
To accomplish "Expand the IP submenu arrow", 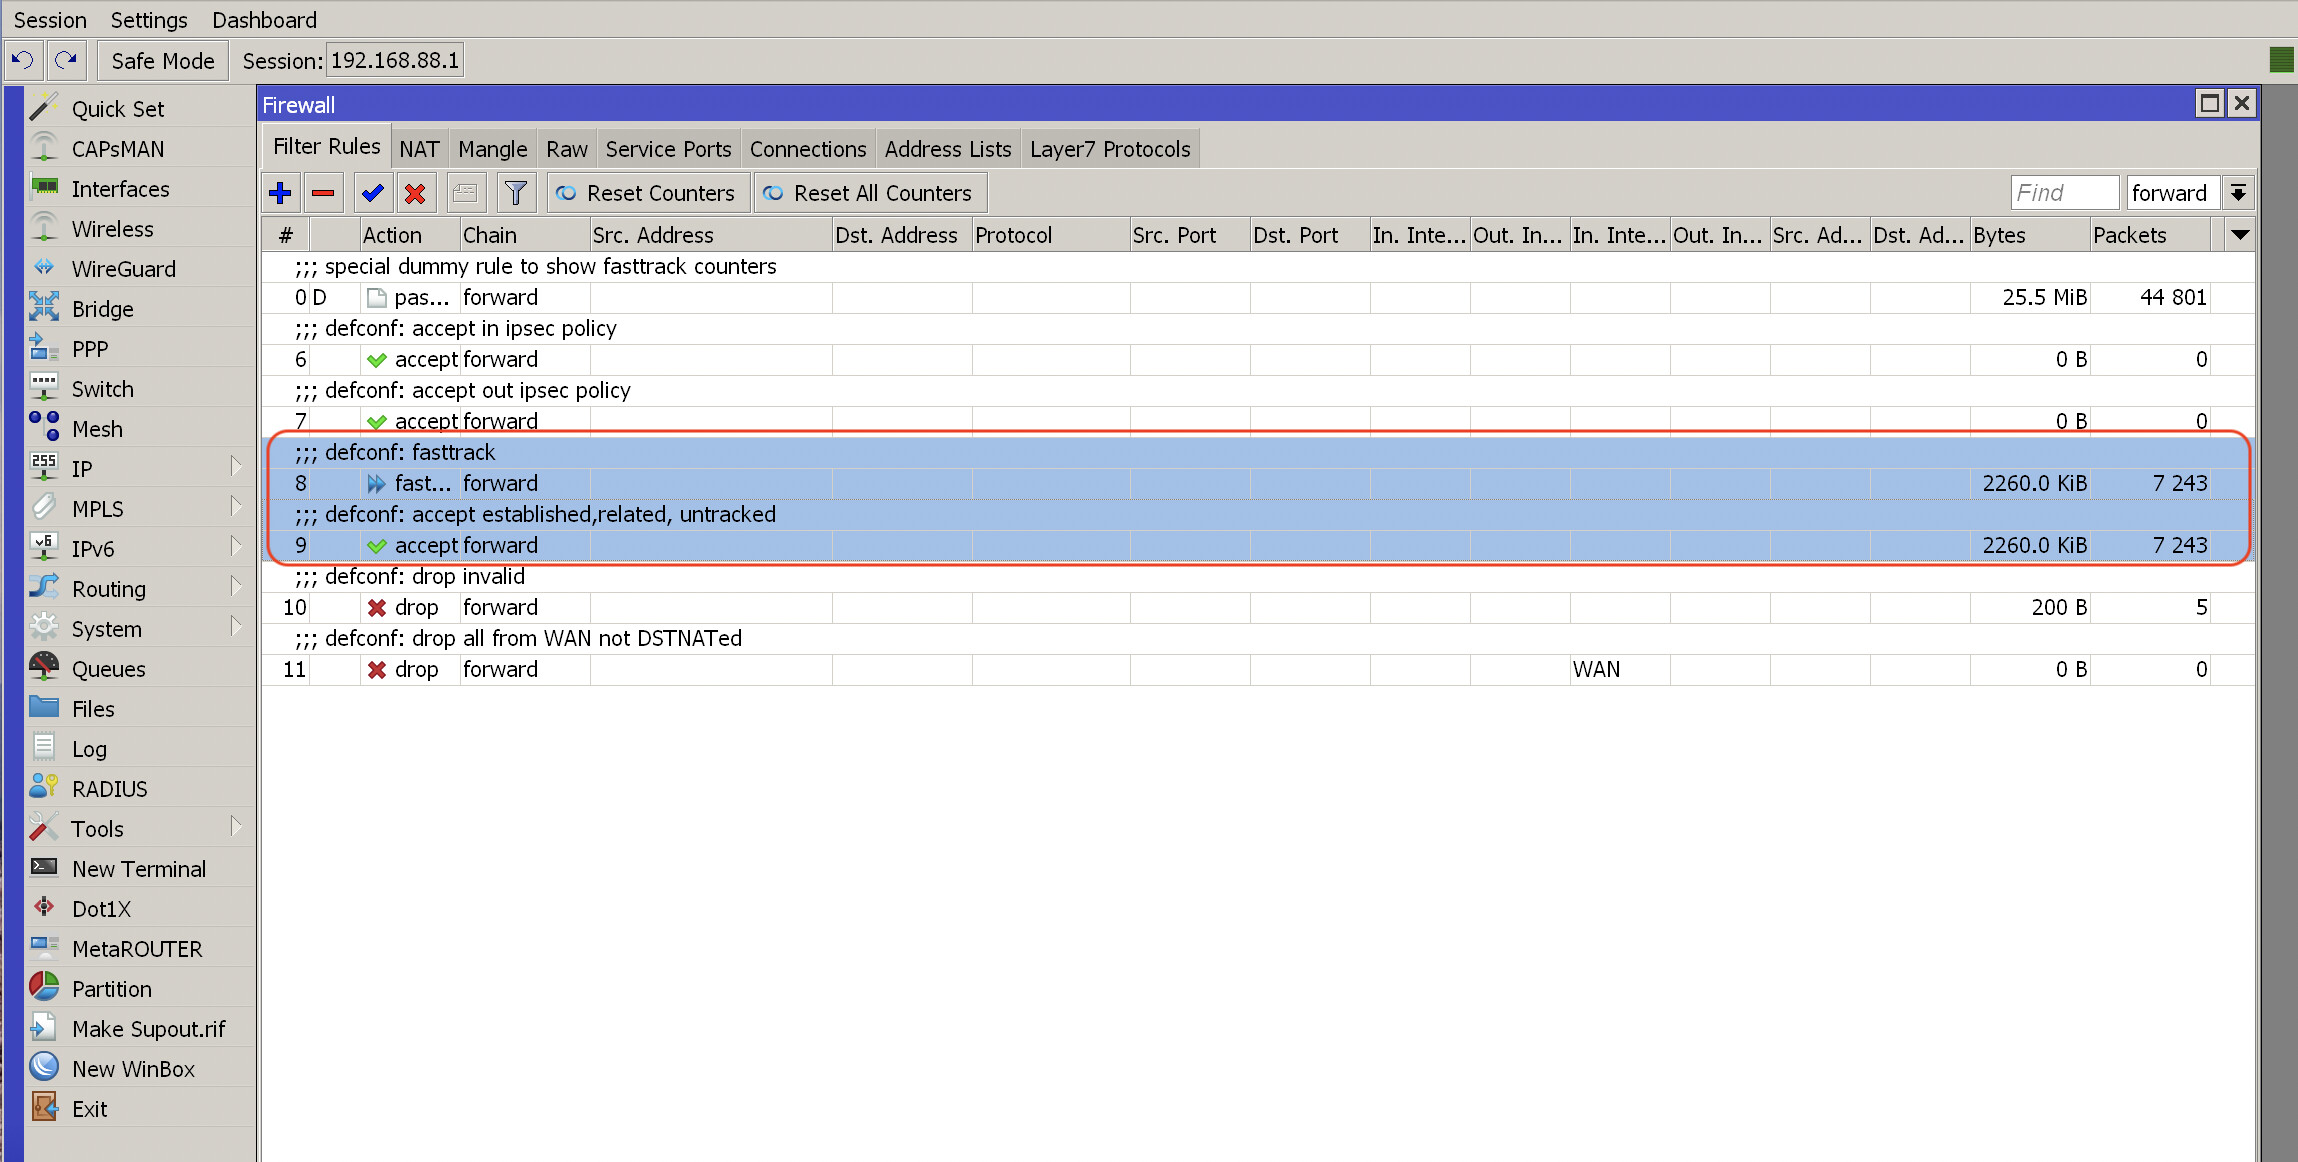I will pyautogui.click(x=236, y=467).
